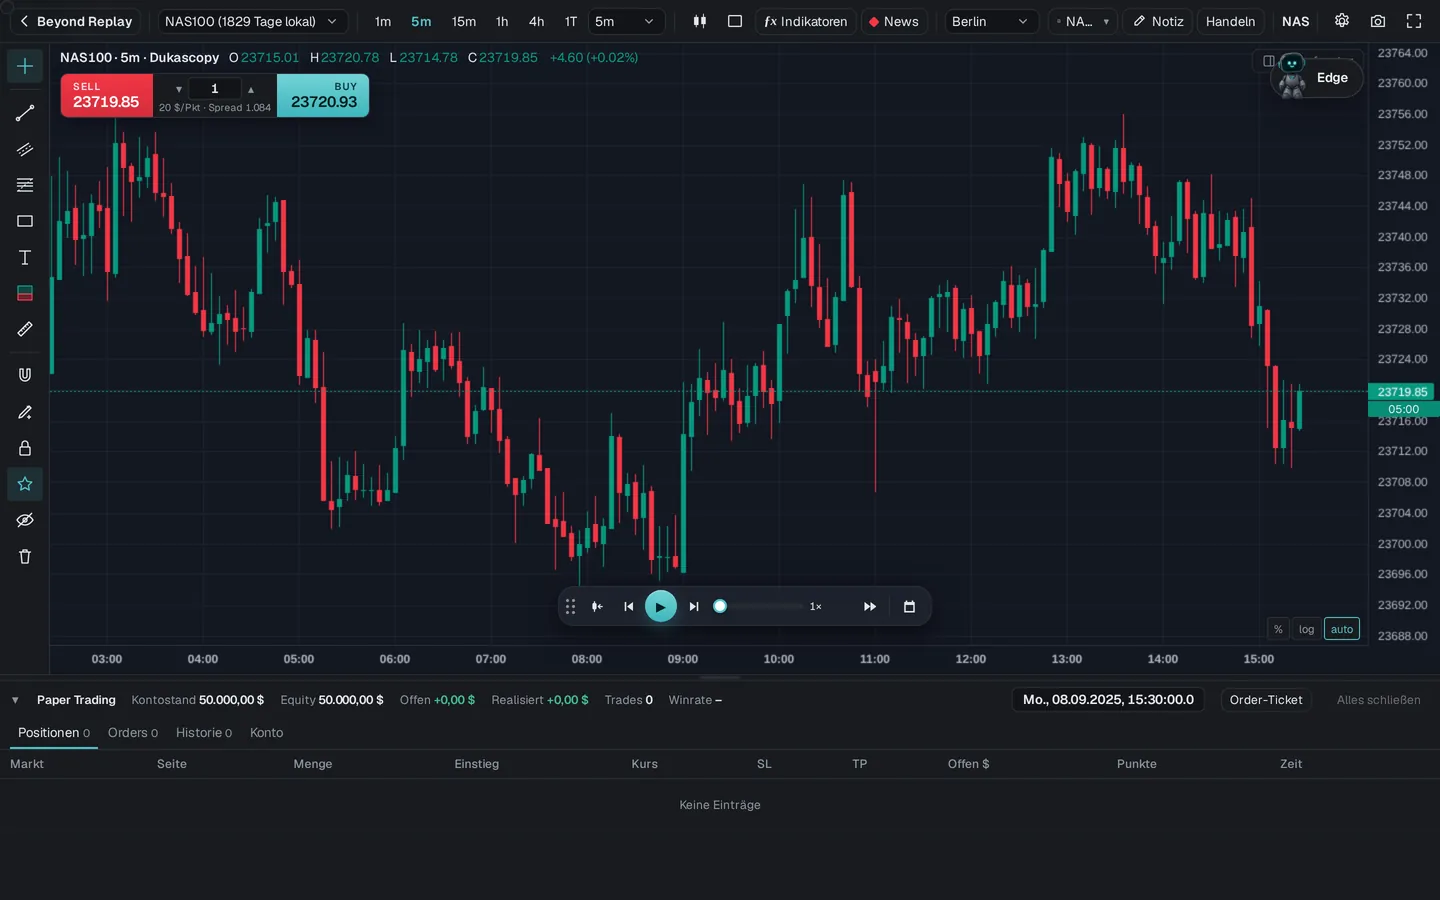
Task: Click the star favorites icon
Action: point(25,484)
